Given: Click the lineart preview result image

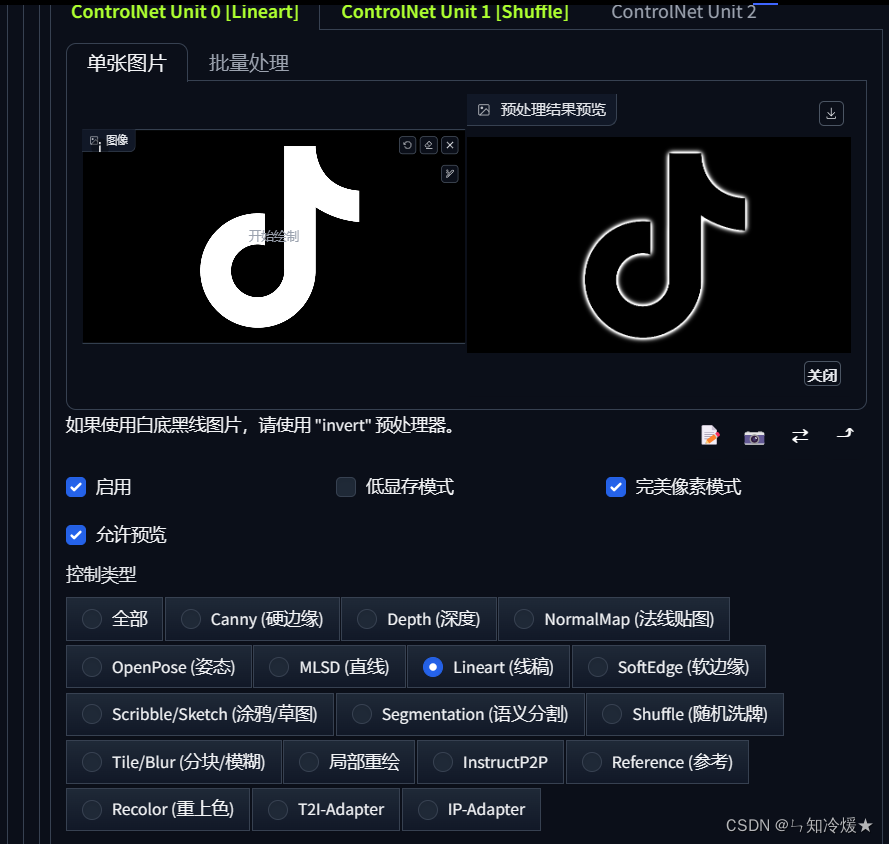Looking at the screenshot, I should point(659,245).
